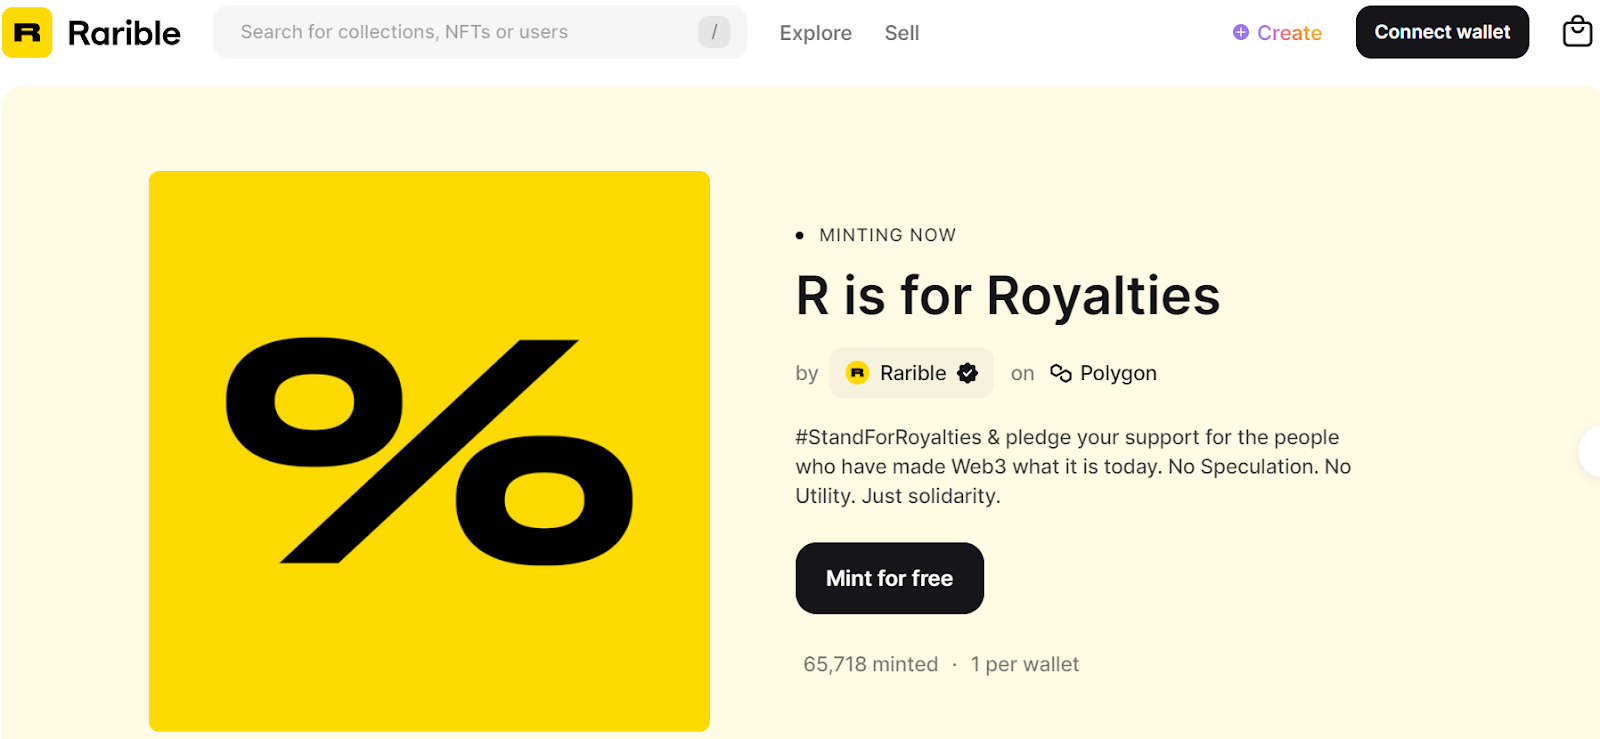
Task: Open the Sell page
Action: [x=901, y=33]
